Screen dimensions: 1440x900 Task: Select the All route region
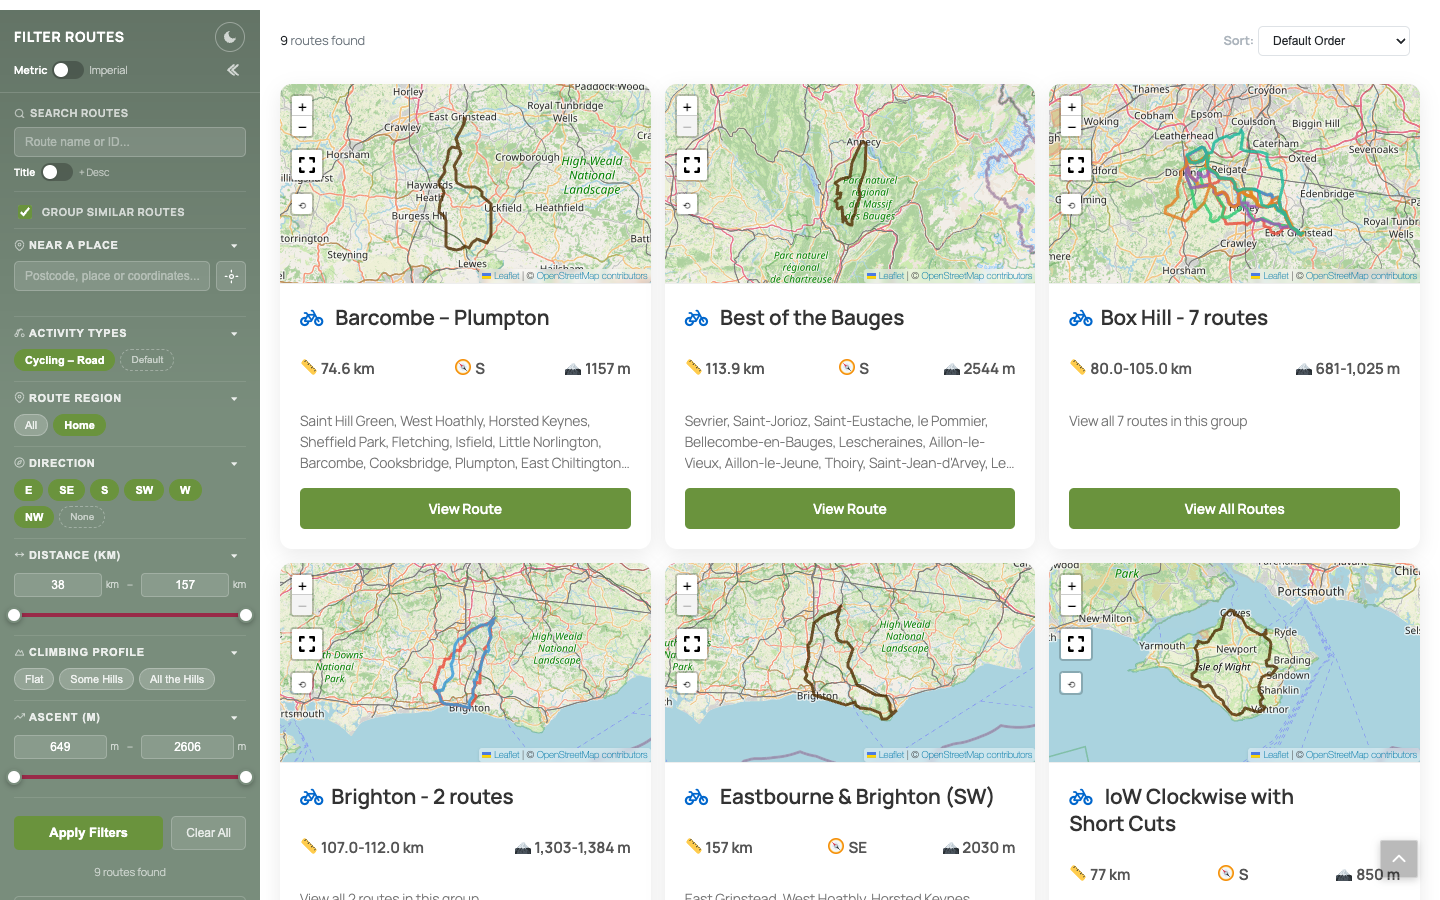[31, 425]
